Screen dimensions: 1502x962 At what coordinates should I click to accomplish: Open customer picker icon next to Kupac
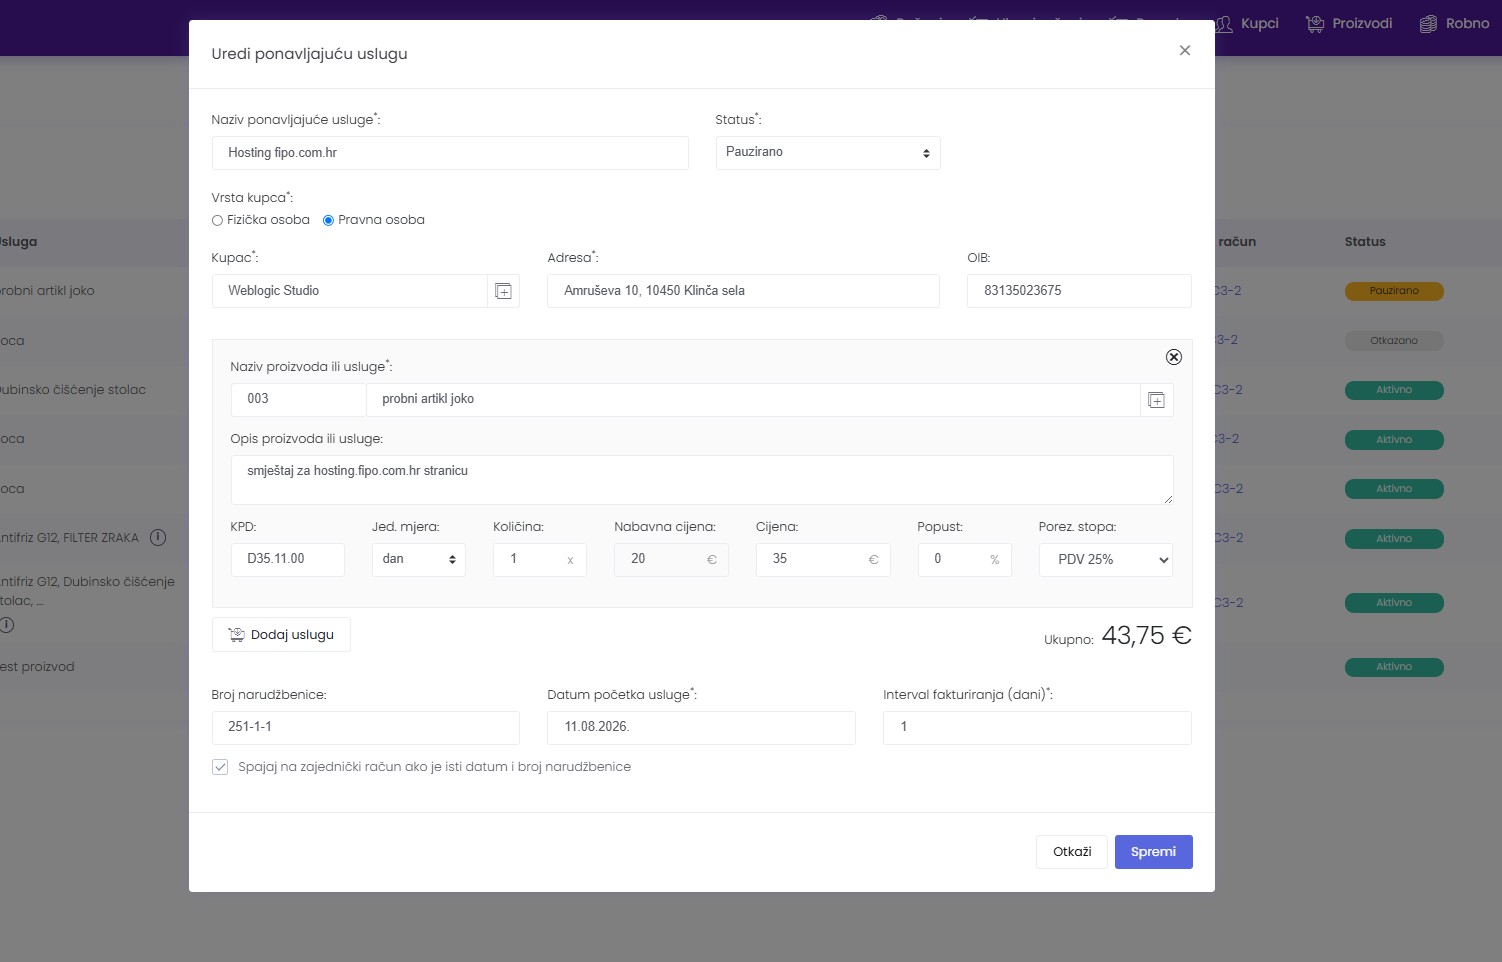pyautogui.click(x=504, y=291)
